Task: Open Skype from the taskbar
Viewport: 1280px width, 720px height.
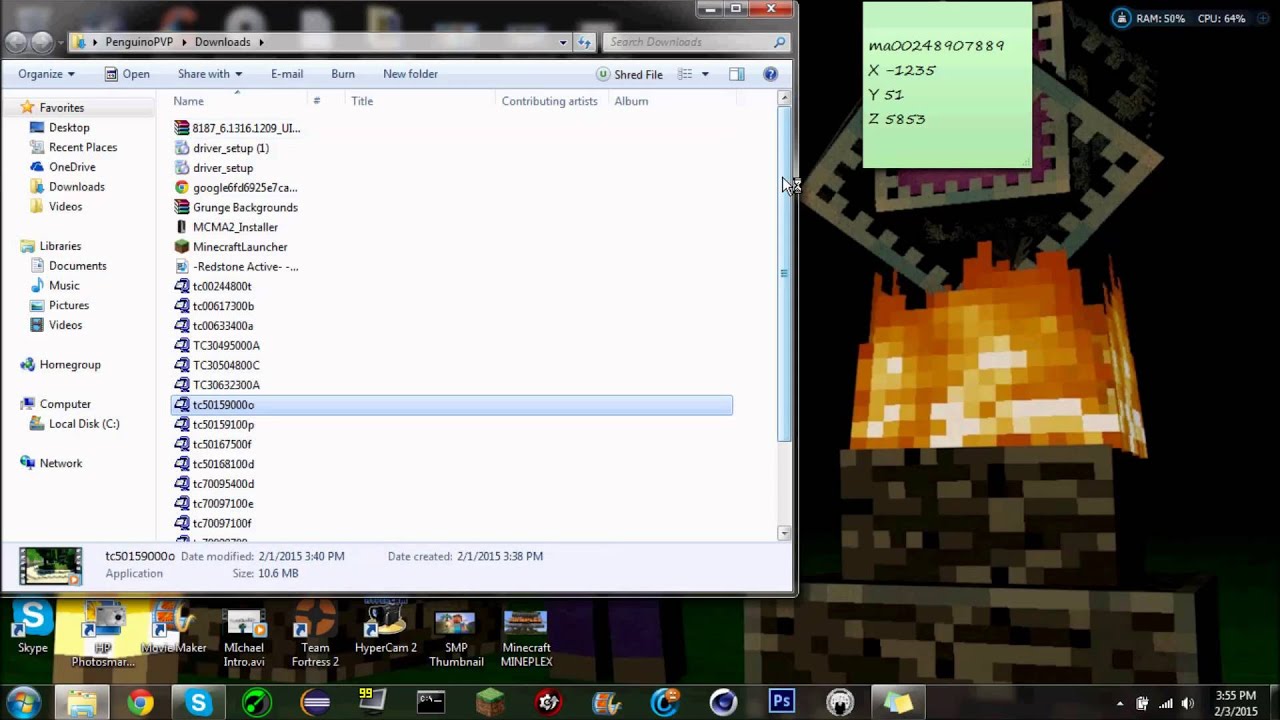Action: pyautogui.click(x=198, y=703)
